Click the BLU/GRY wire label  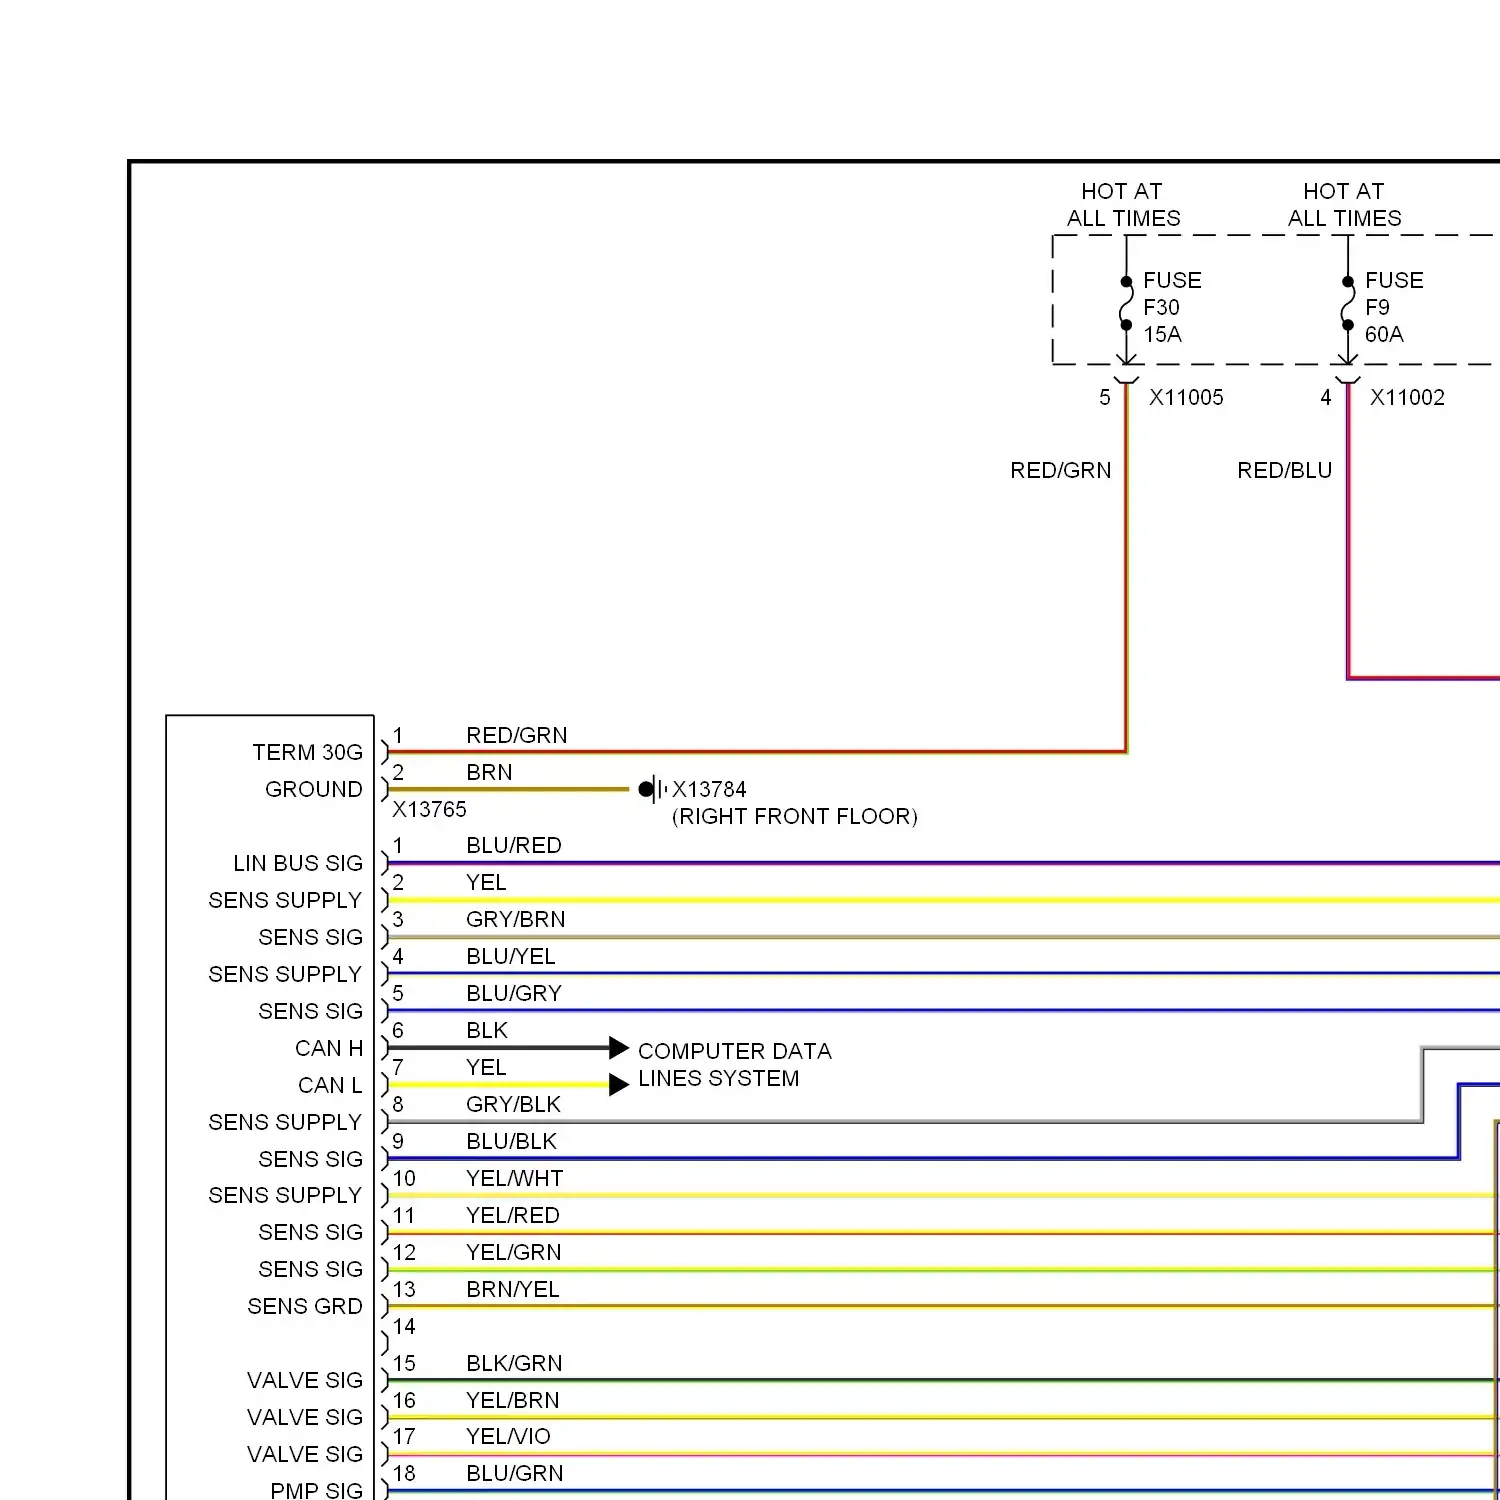(514, 993)
